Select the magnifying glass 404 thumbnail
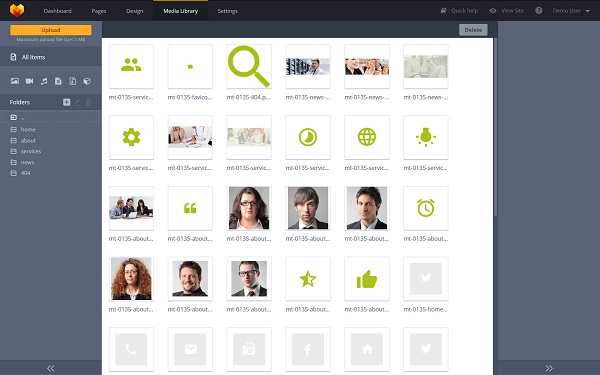Viewport: 600px width, 375px height. pos(249,67)
